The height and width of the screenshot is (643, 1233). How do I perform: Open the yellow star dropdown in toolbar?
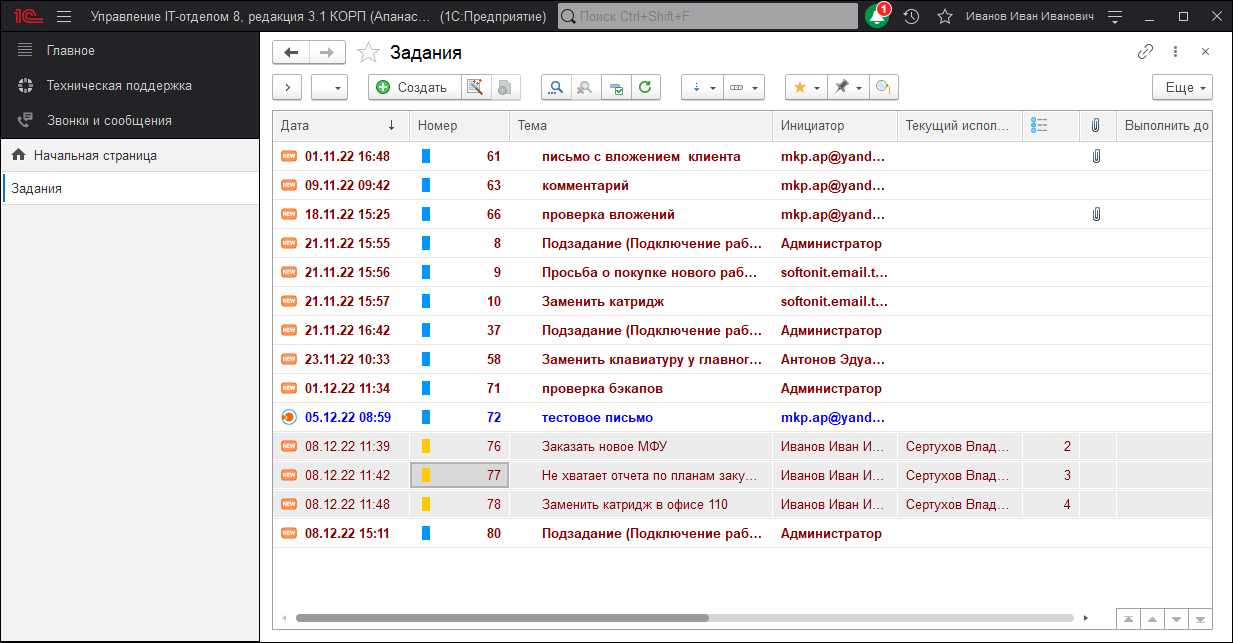(x=805, y=88)
